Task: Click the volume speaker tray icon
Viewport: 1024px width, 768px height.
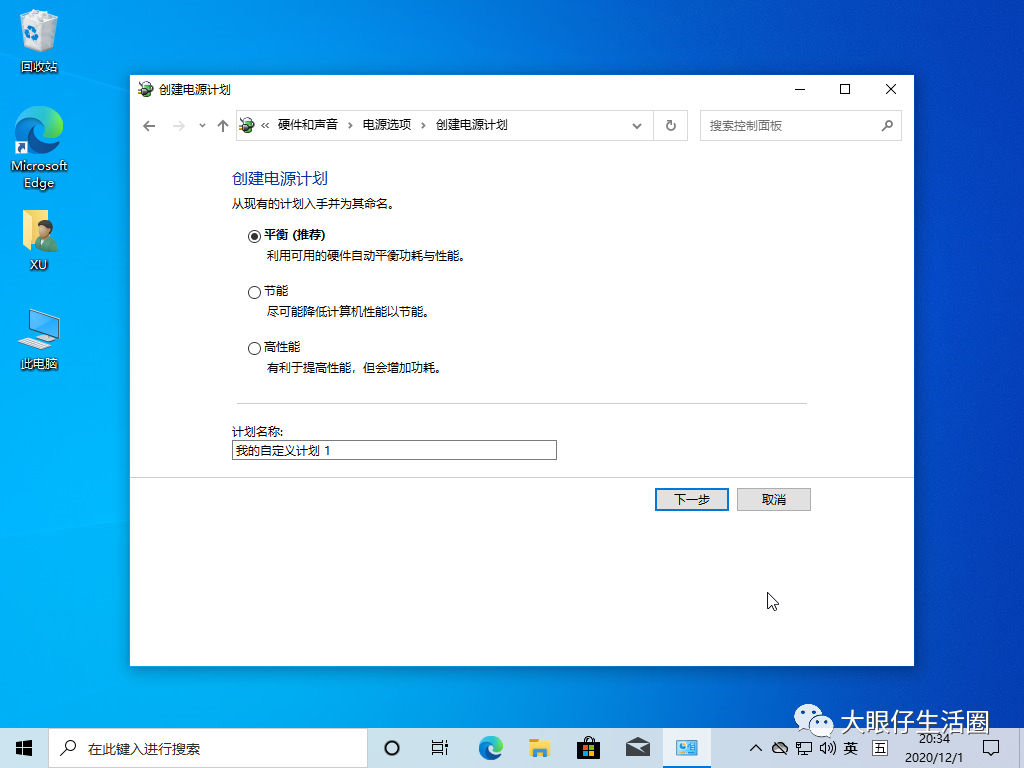Action: tap(827, 748)
